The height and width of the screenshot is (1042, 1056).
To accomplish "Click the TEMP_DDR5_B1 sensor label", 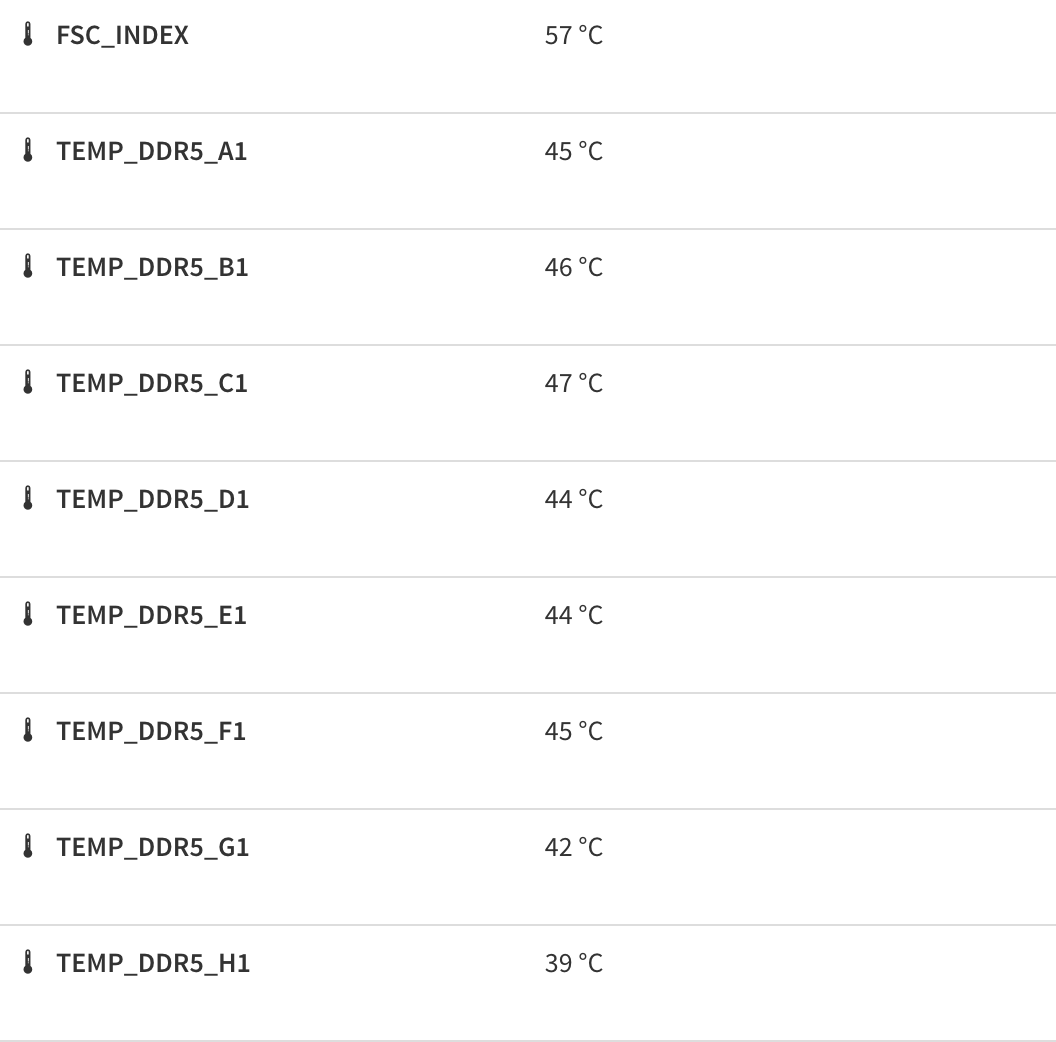I will click(152, 268).
